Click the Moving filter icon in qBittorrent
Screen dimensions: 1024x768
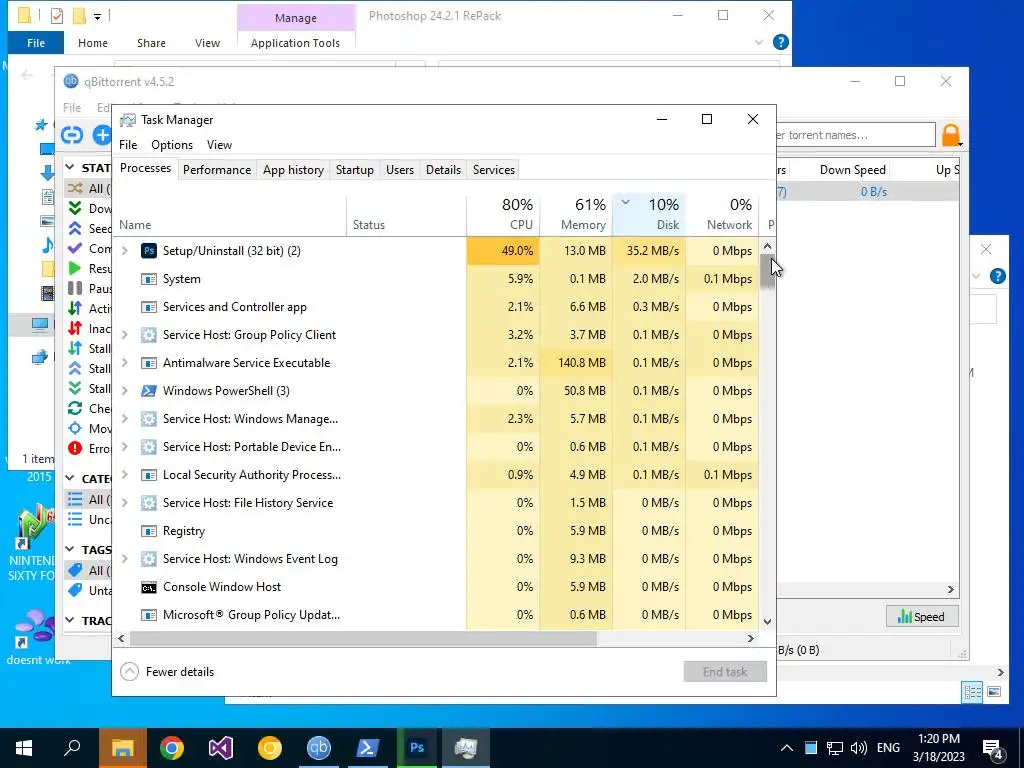pyautogui.click(x=75, y=428)
